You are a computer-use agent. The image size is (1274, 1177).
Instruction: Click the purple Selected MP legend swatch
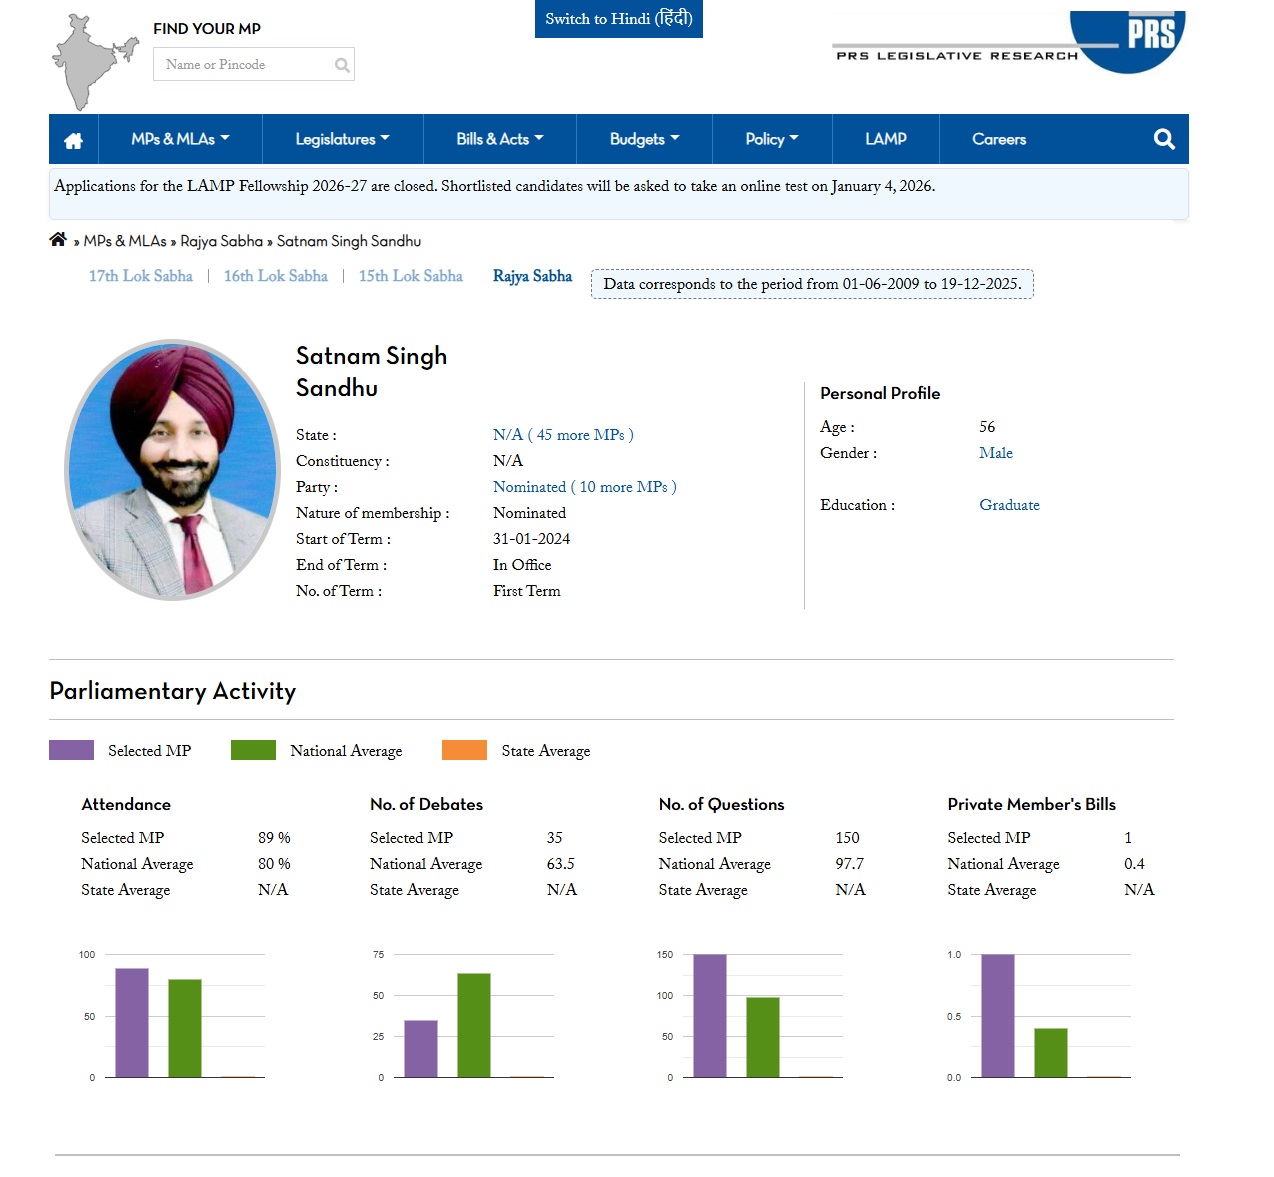(71, 750)
